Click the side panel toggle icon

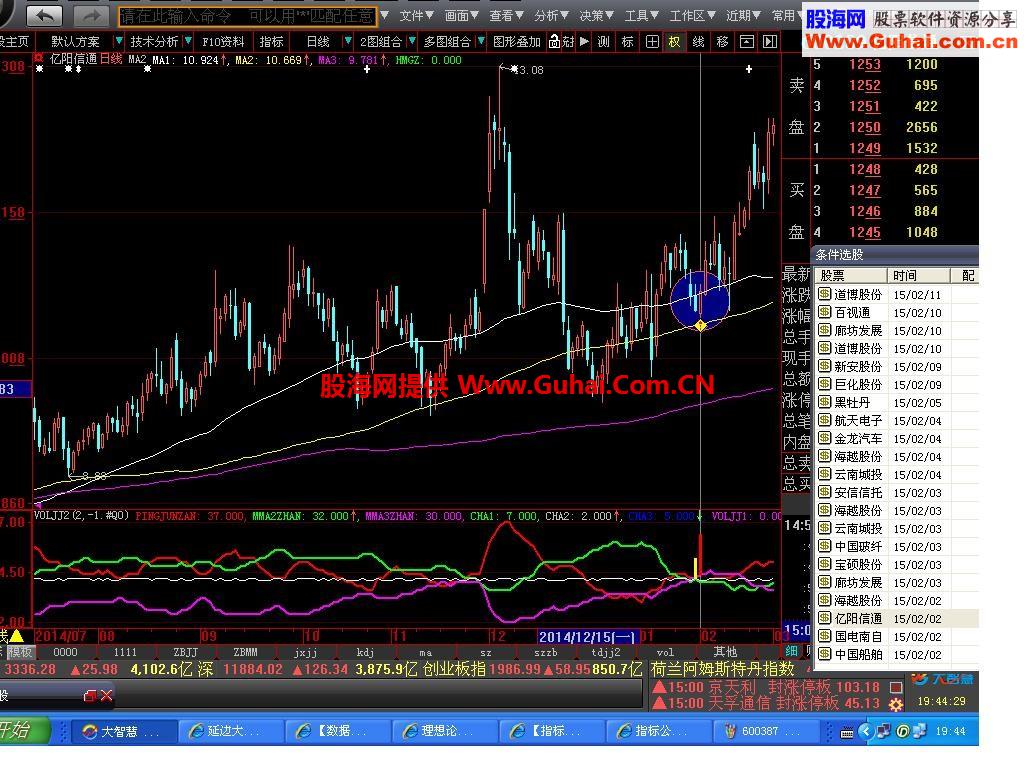(x=770, y=42)
